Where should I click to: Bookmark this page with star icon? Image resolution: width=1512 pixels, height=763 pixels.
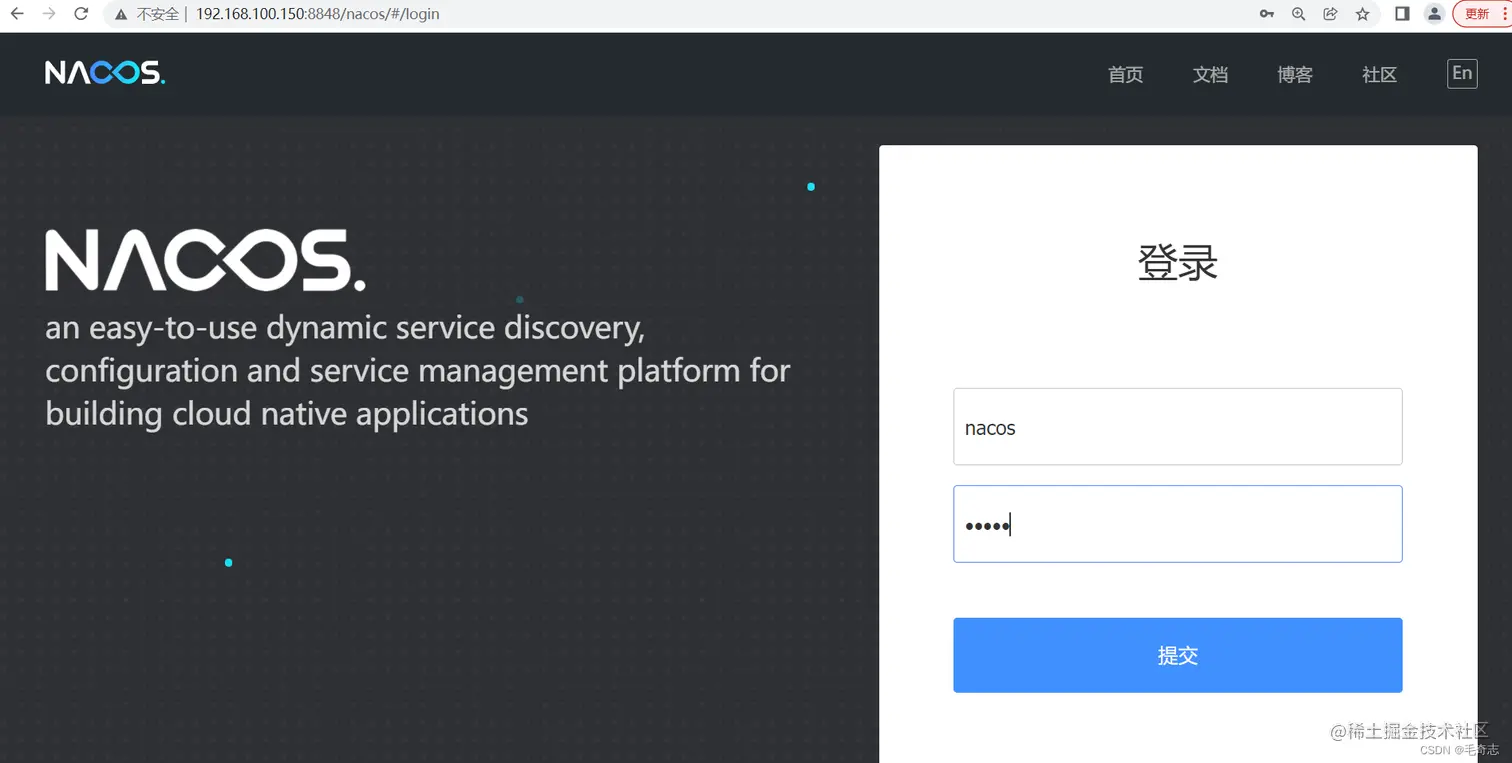(x=1362, y=14)
